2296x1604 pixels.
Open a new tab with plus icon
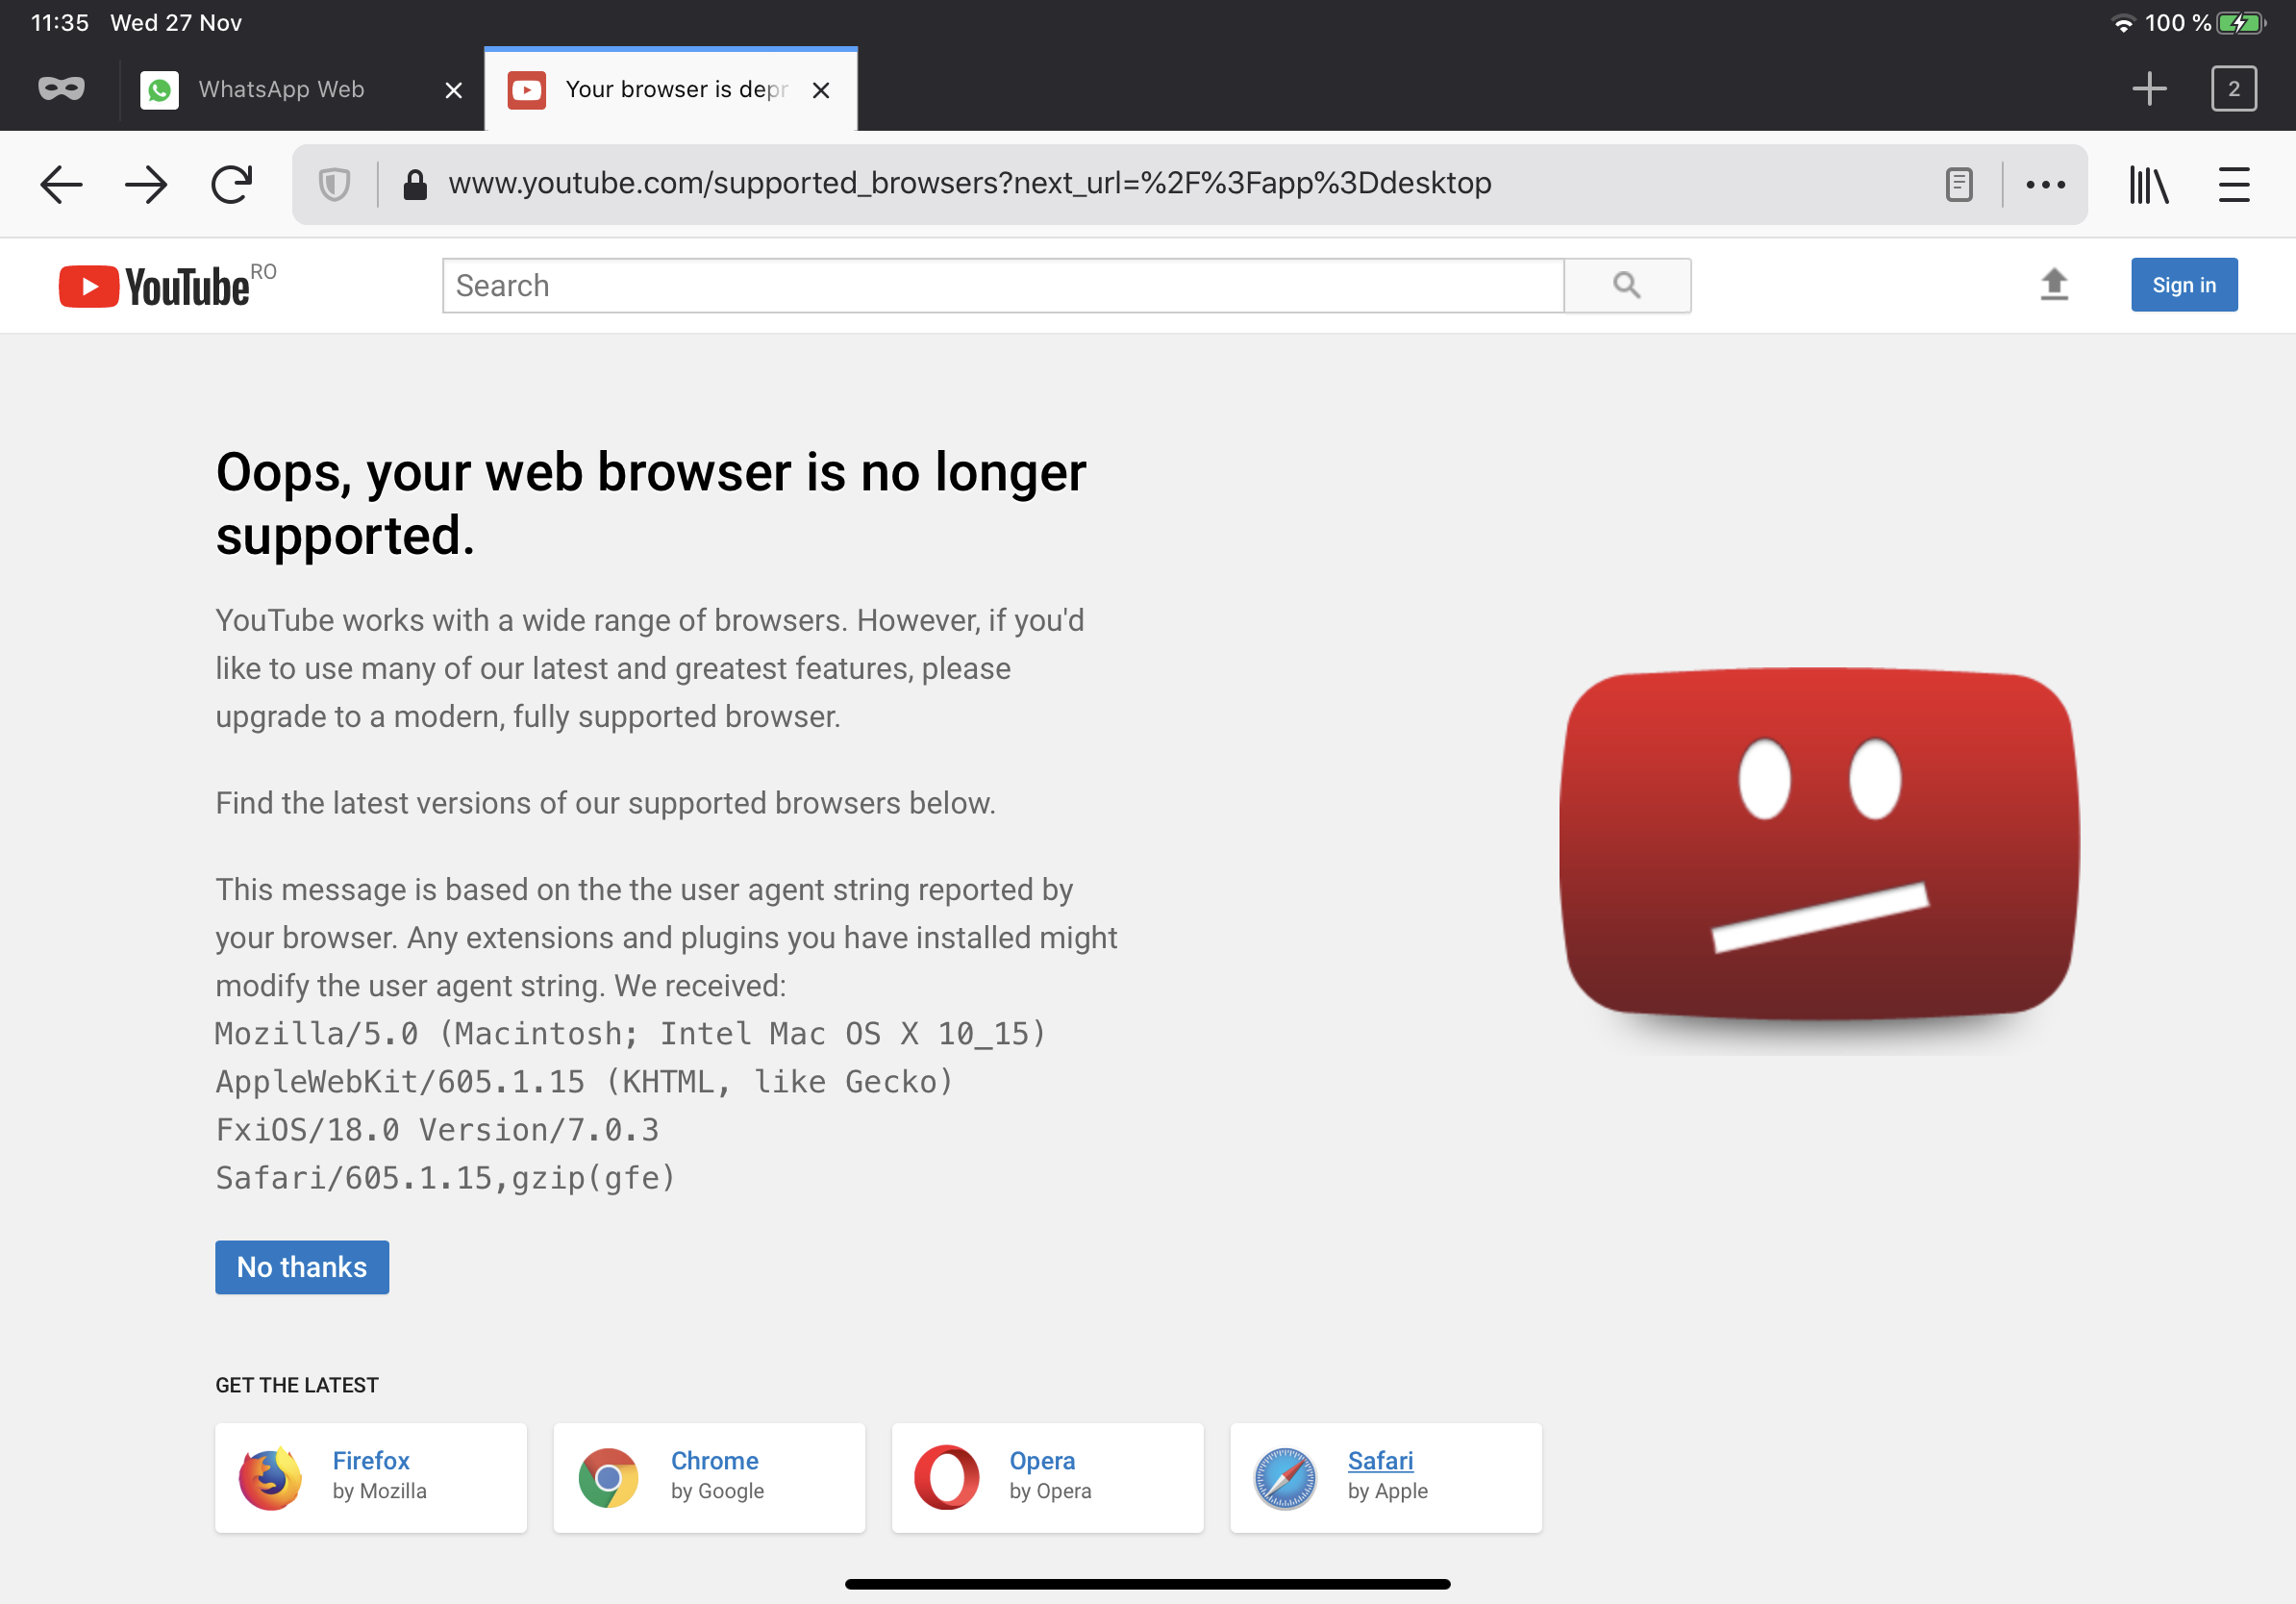(x=2149, y=89)
